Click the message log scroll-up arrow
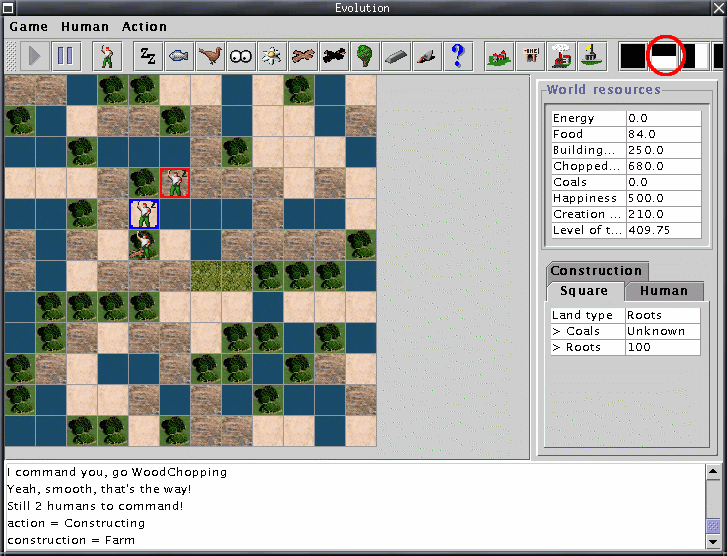The image size is (727, 556). (x=713, y=471)
